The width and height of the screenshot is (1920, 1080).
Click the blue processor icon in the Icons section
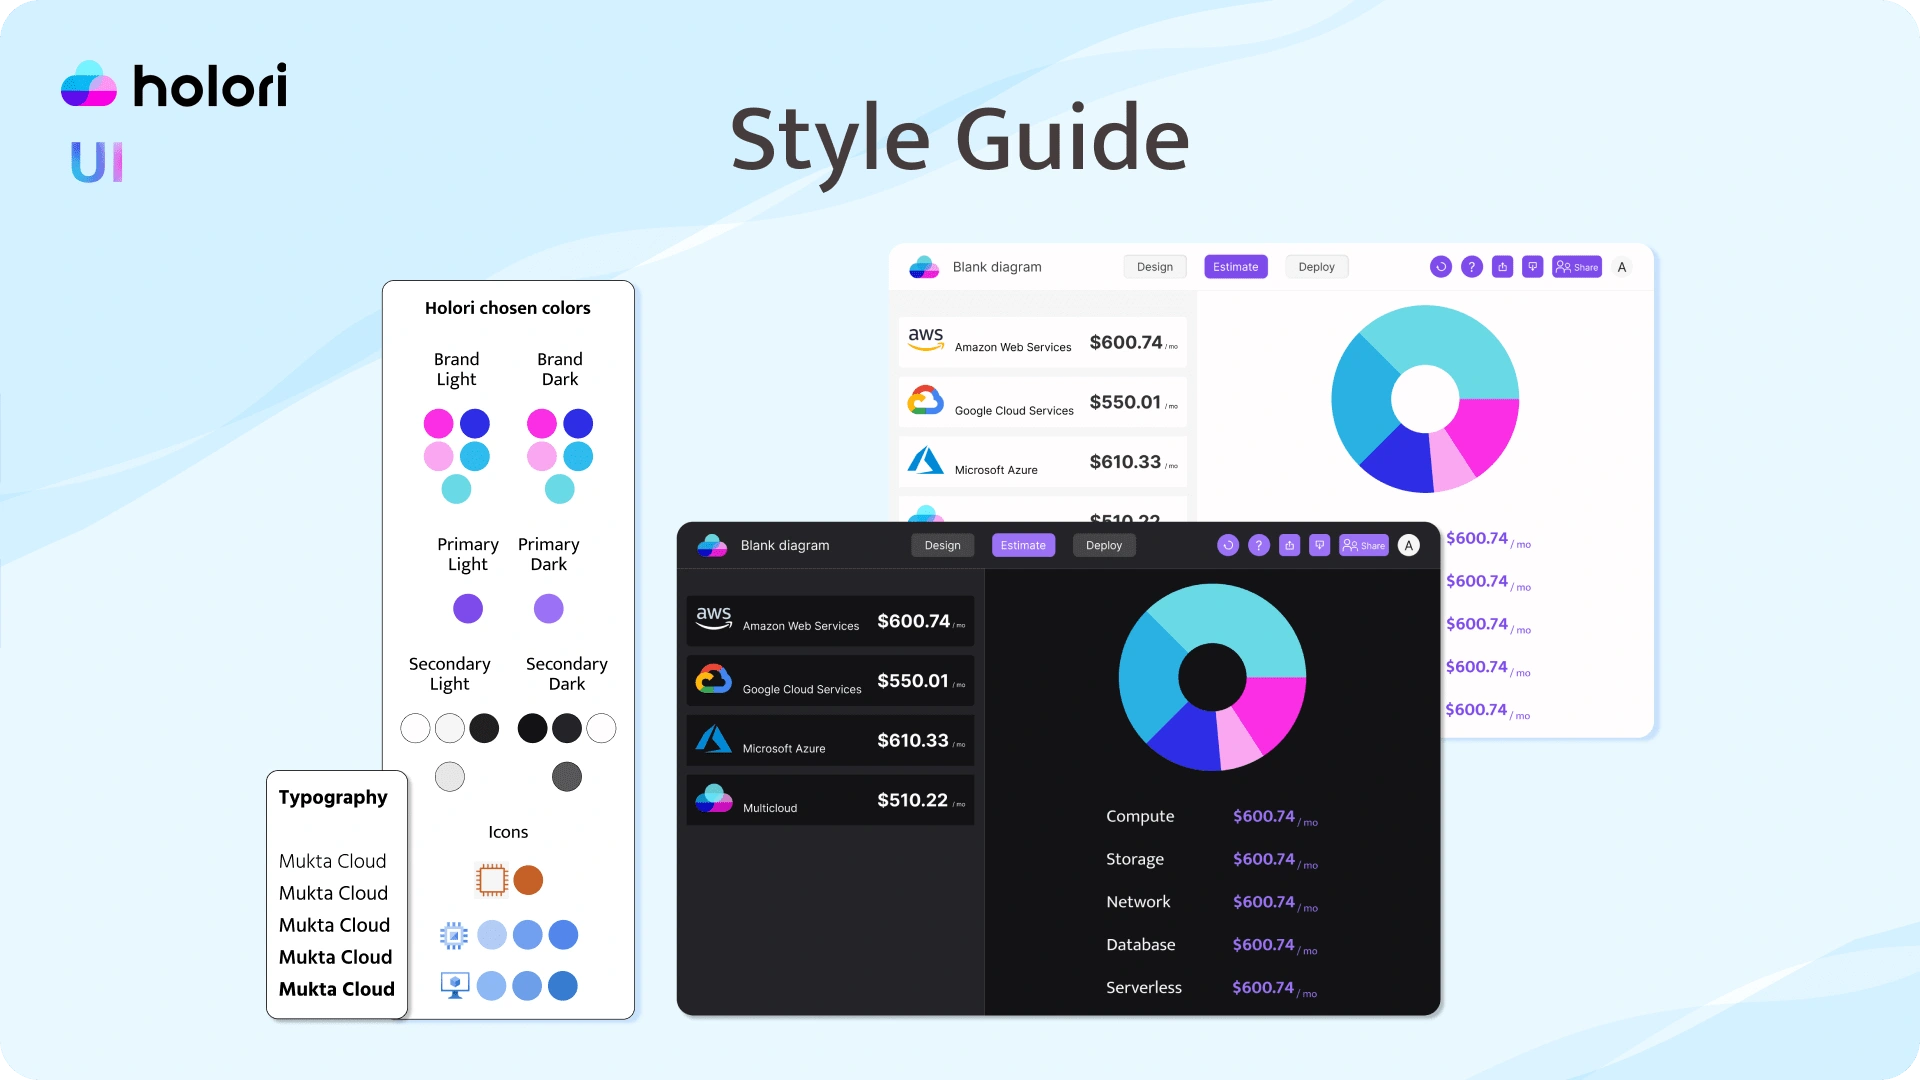[x=455, y=935]
